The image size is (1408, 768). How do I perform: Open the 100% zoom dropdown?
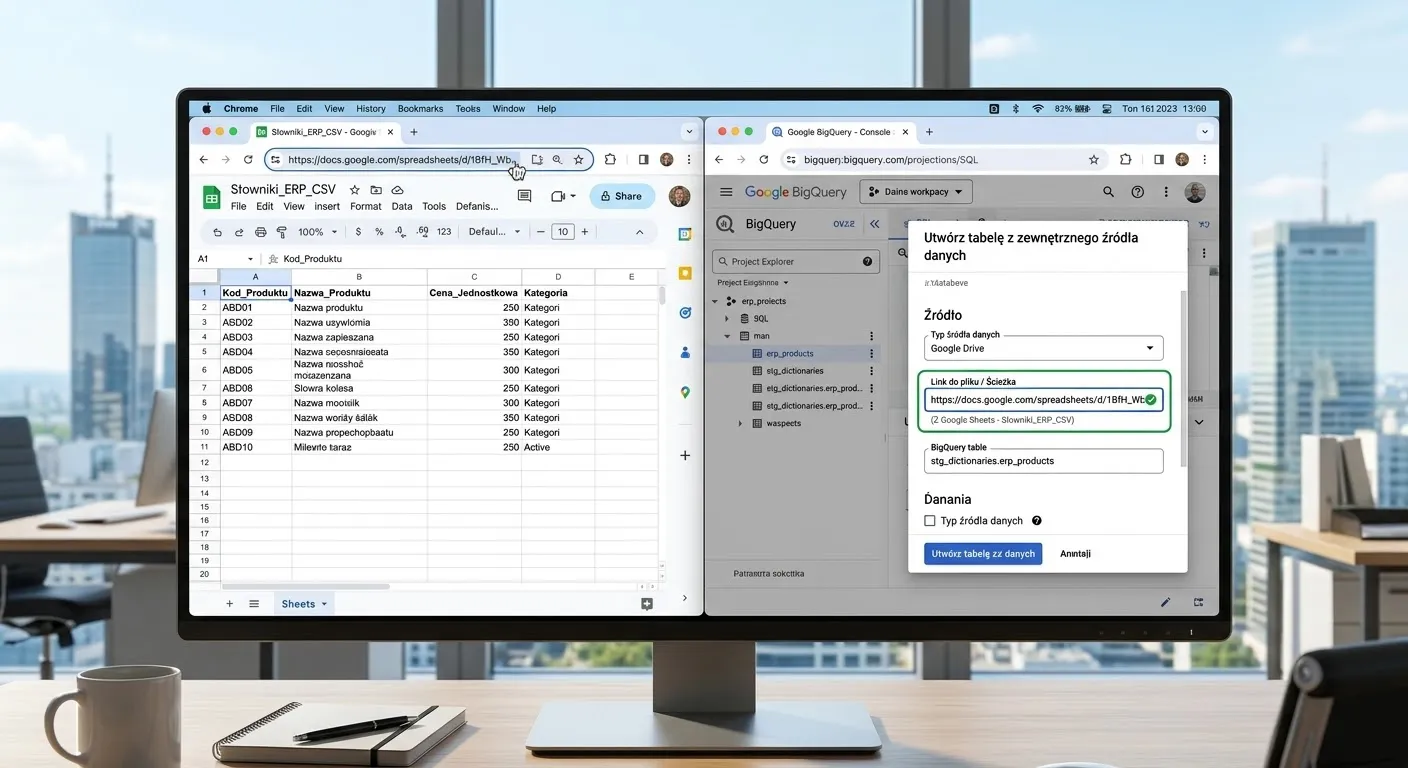point(318,232)
